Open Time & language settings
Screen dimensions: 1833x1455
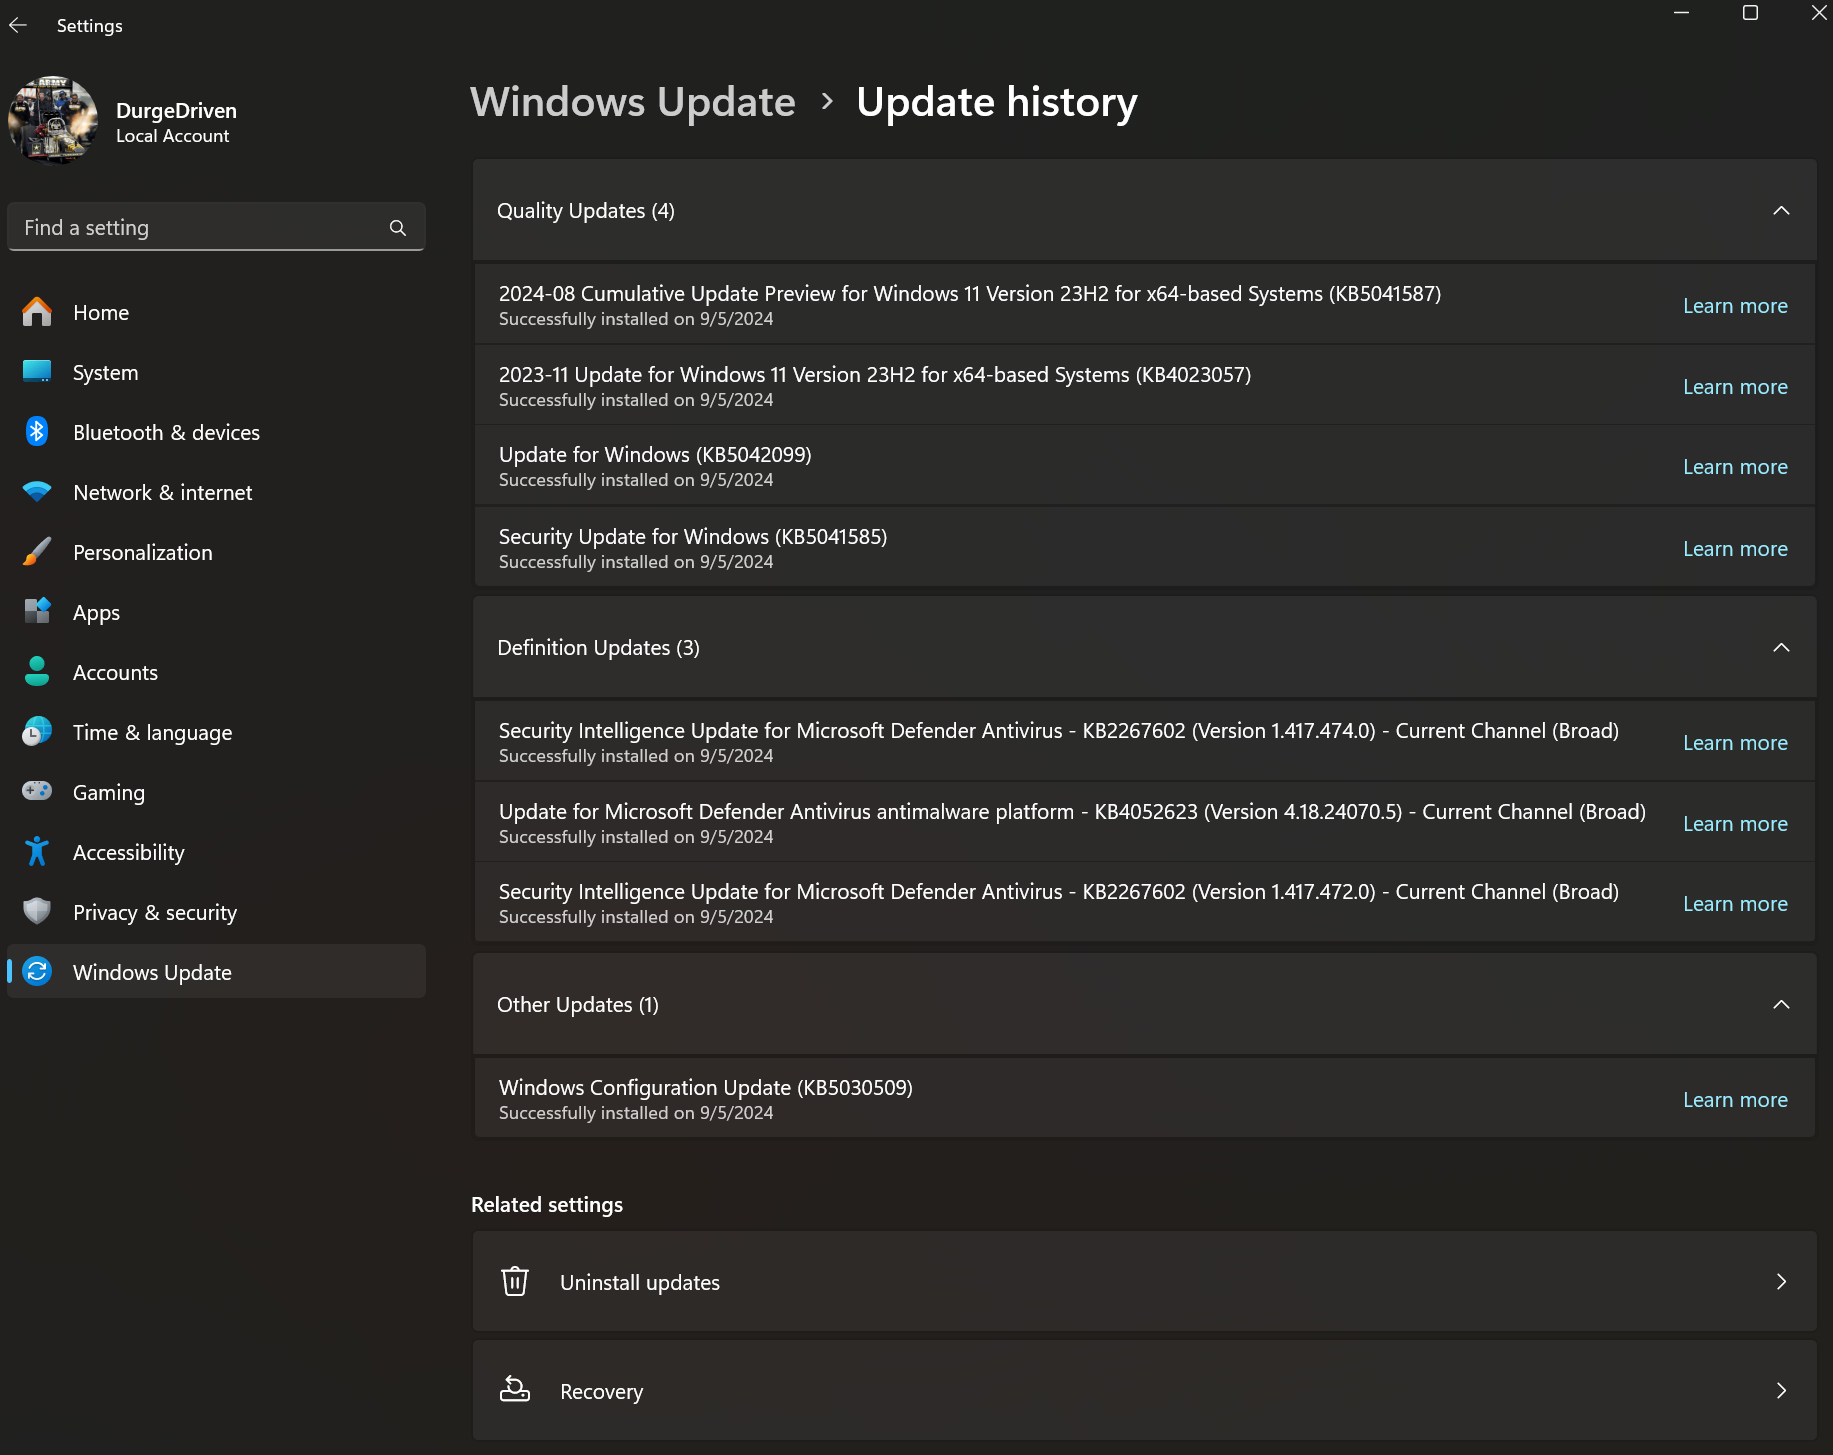point(216,732)
